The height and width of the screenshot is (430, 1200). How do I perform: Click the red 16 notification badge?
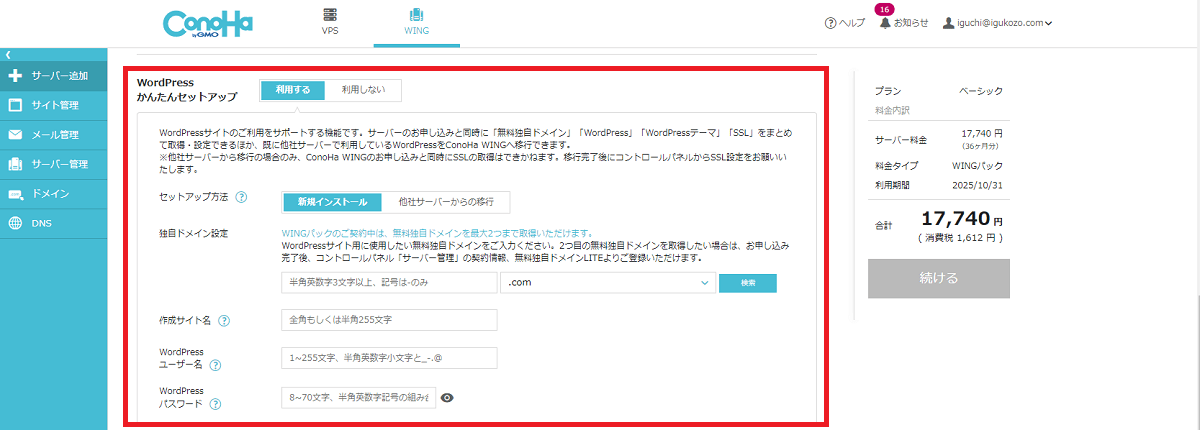(884, 9)
